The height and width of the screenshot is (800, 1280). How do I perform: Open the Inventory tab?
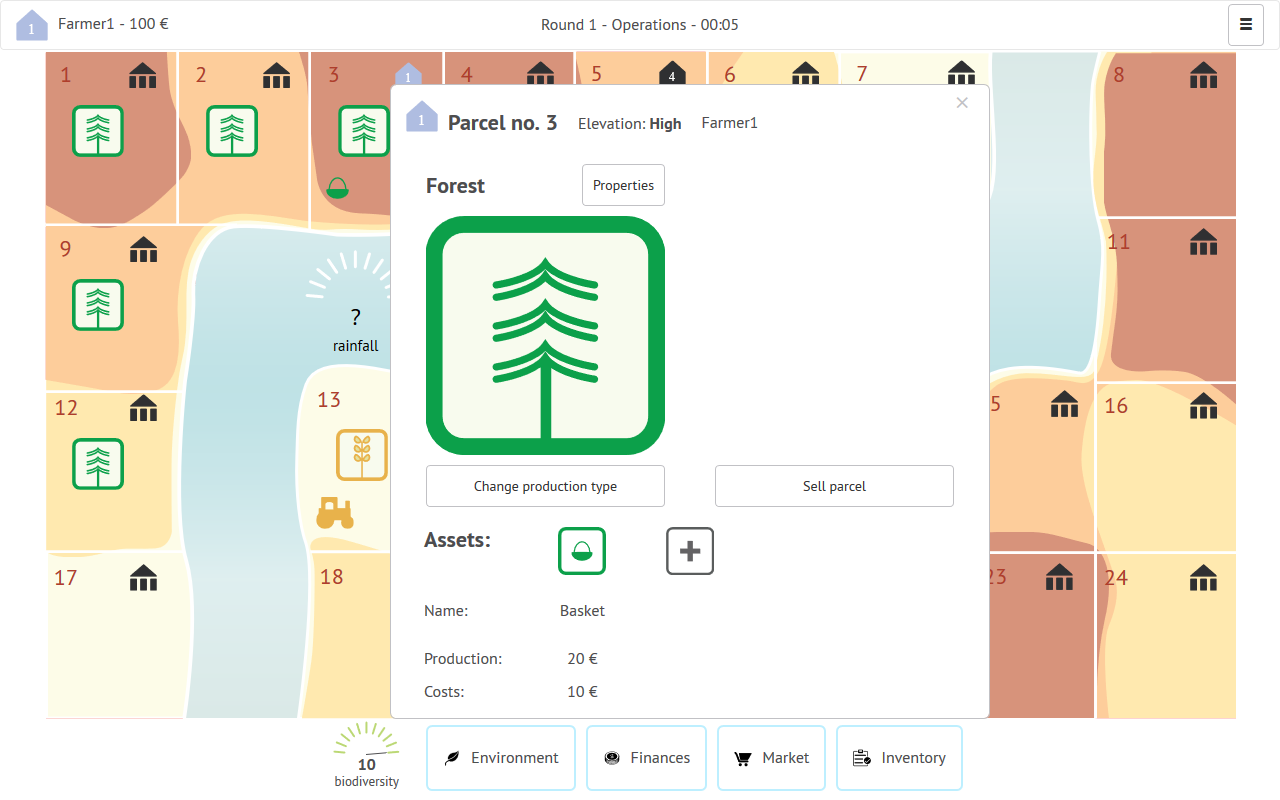coord(899,758)
